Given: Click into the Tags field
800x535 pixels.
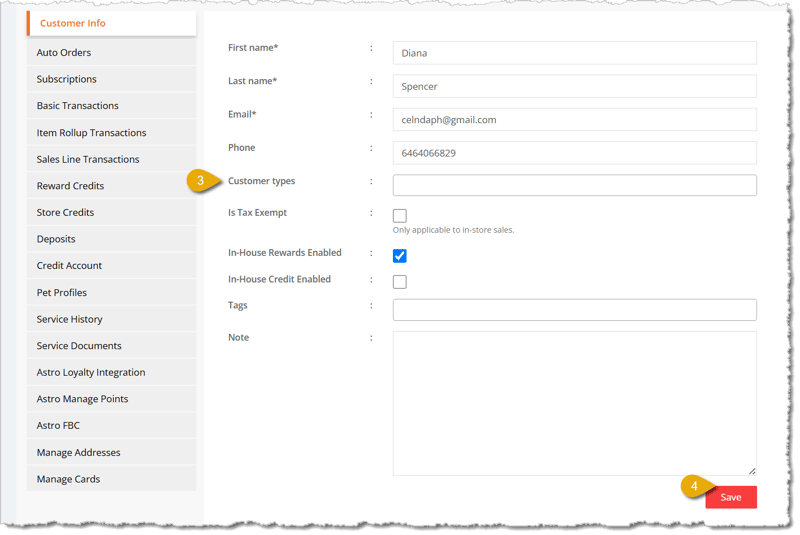Looking at the screenshot, I should (574, 310).
